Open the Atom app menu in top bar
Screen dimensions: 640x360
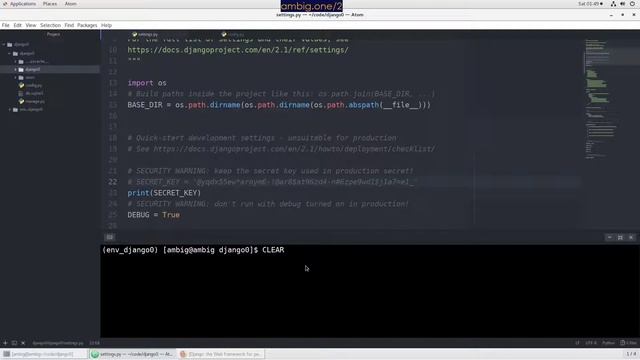[71, 4]
